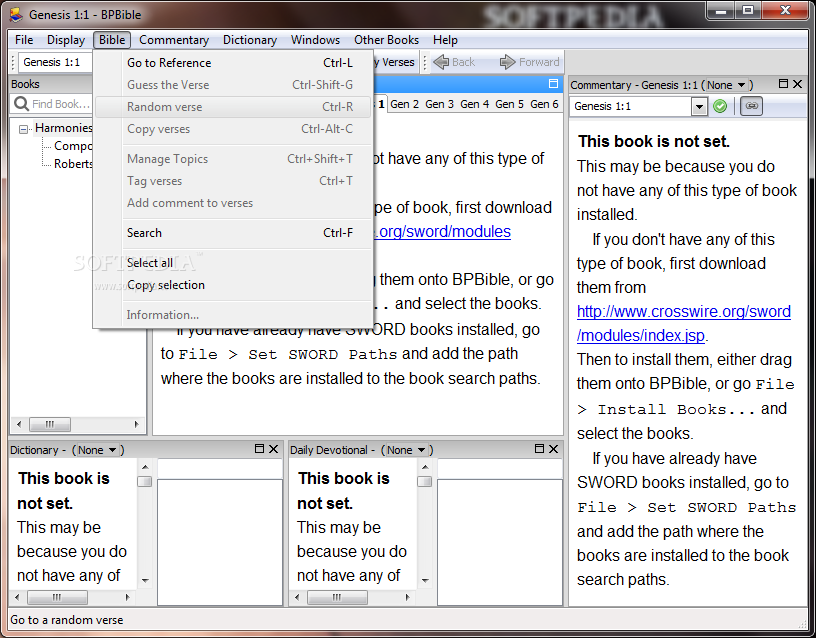Click the Genesis 1:1 reference toolbar field

pos(55,62)
